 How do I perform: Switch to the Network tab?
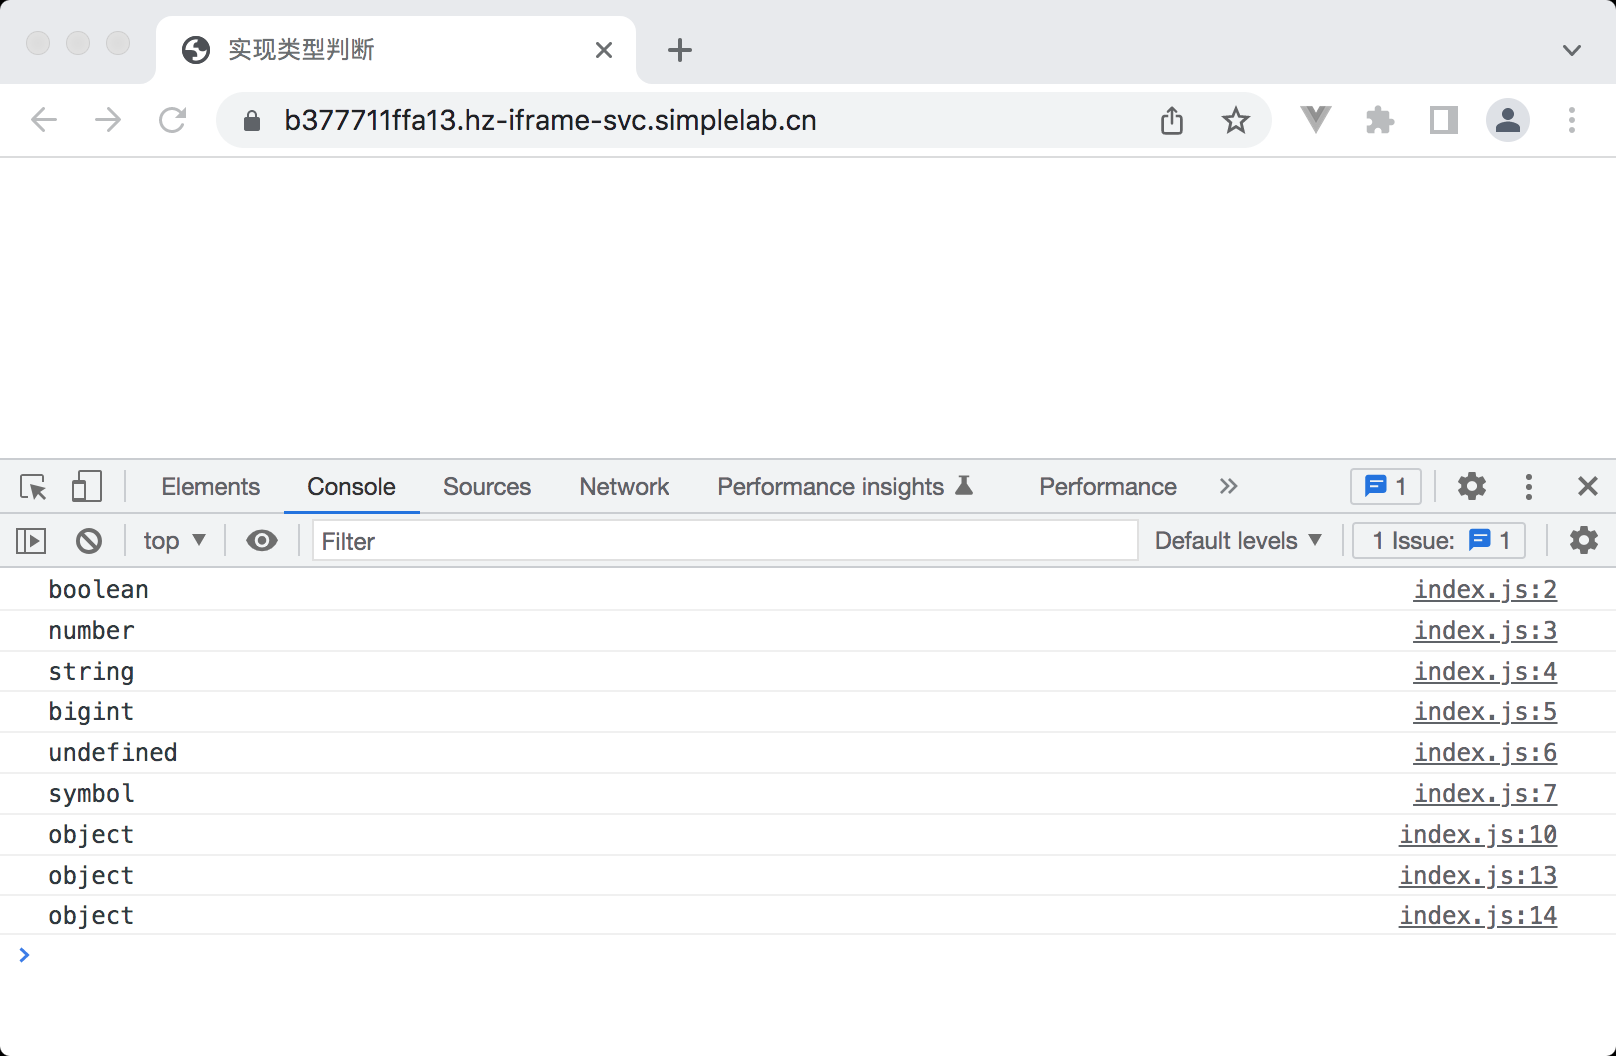(624, 487)
